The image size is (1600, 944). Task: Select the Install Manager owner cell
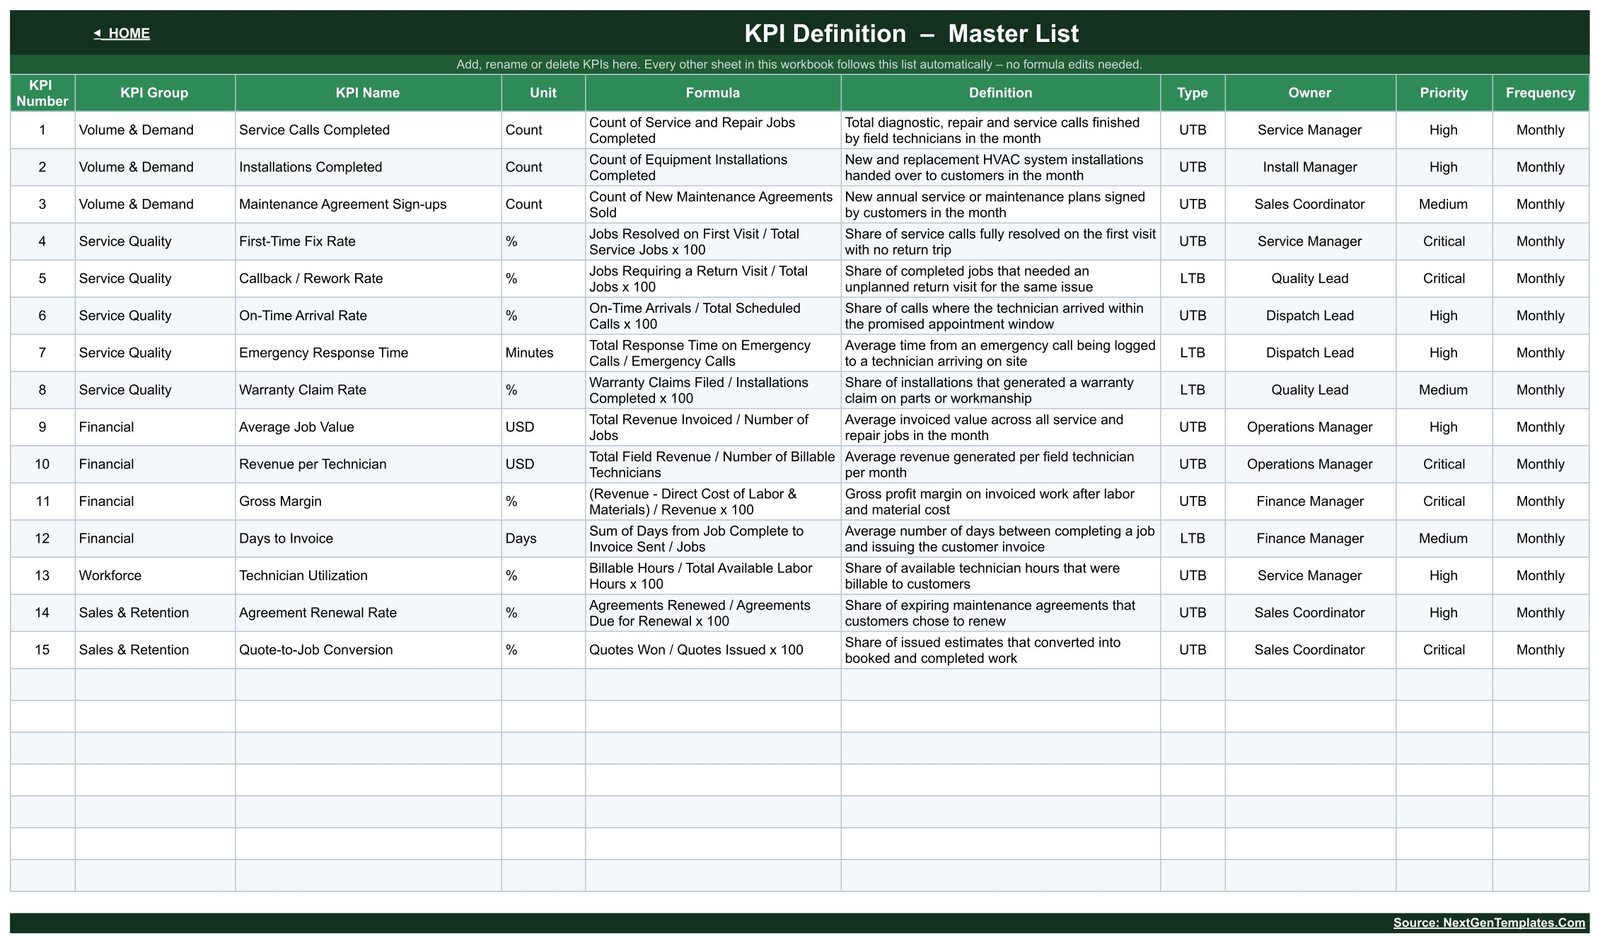coord(1310,167)
